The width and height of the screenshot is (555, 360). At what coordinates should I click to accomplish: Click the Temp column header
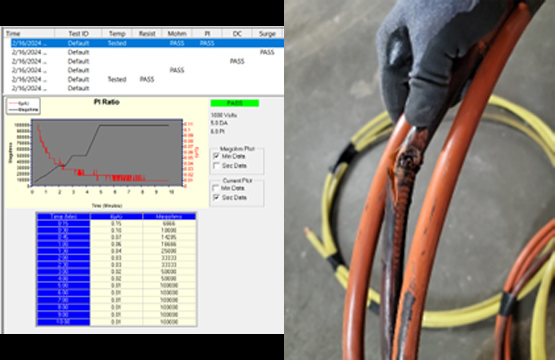pyautogui.click(x=117, y=34)
